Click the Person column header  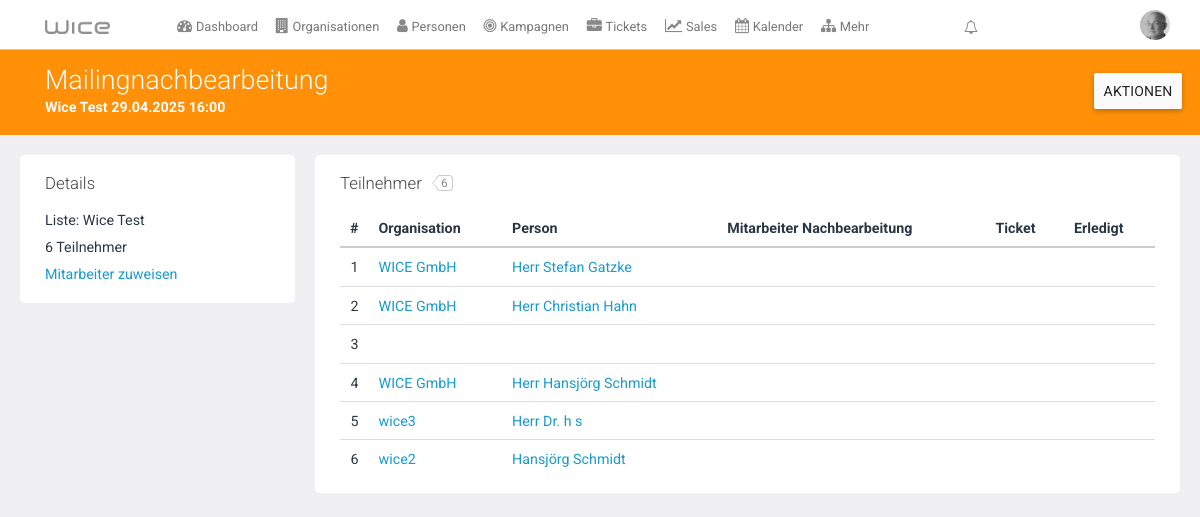click(535, 228)
